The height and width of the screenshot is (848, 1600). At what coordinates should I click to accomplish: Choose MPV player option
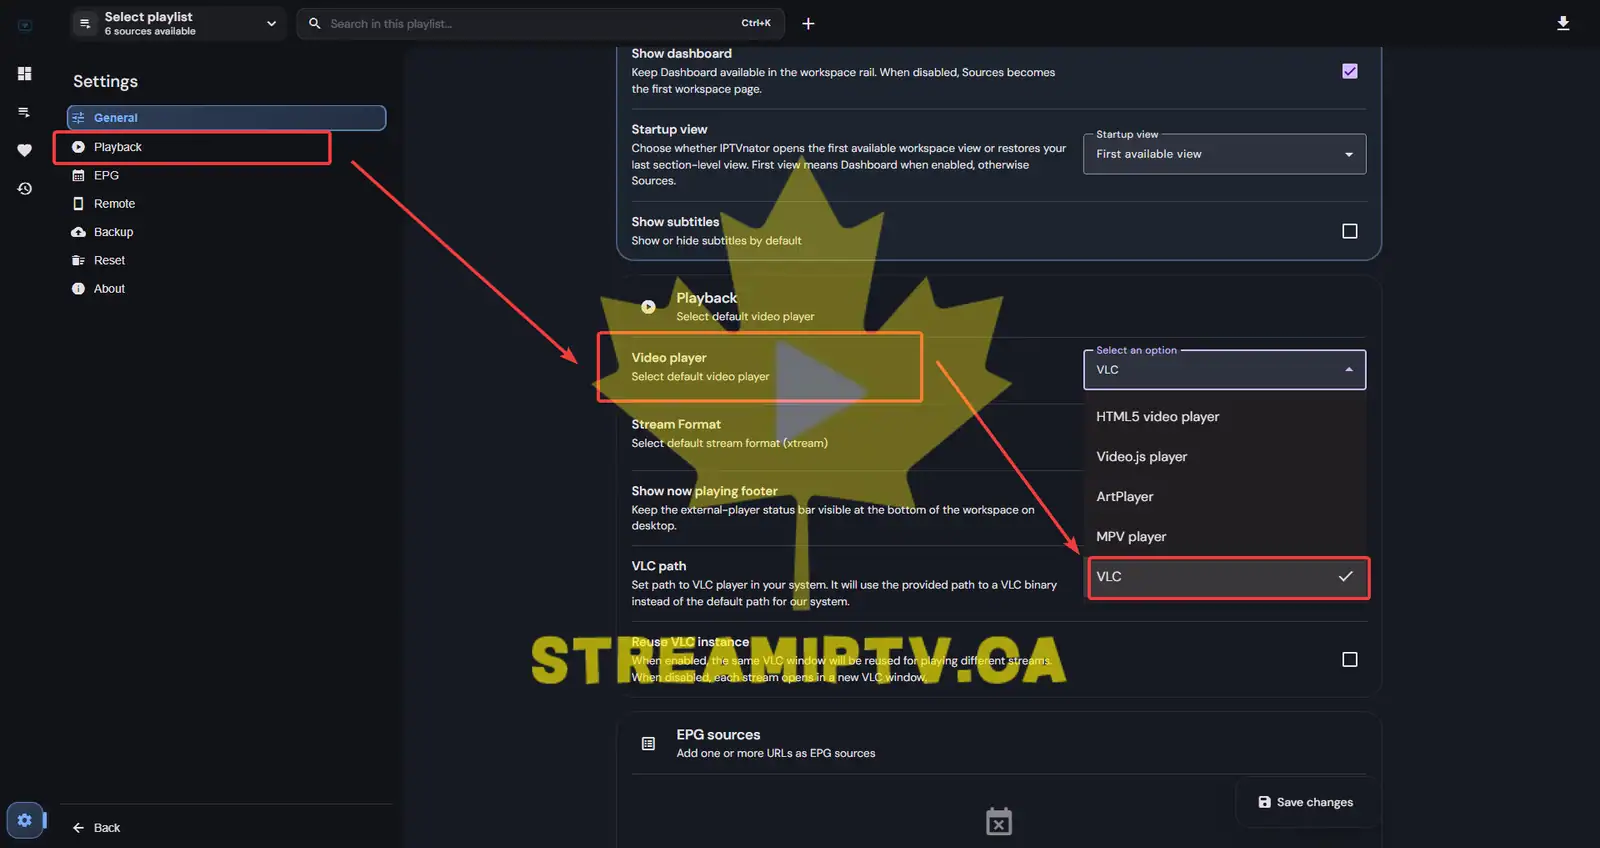(1226, 536)
